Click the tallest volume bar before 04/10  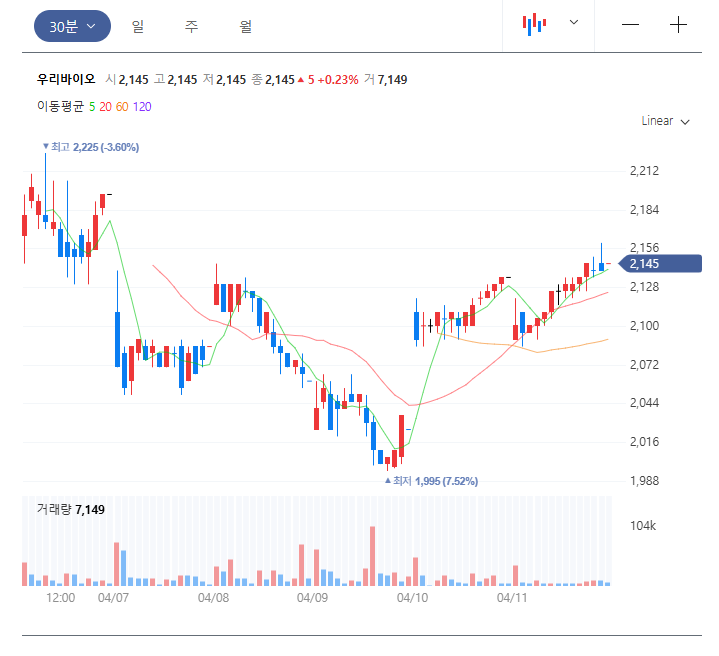tap(372, 556)
